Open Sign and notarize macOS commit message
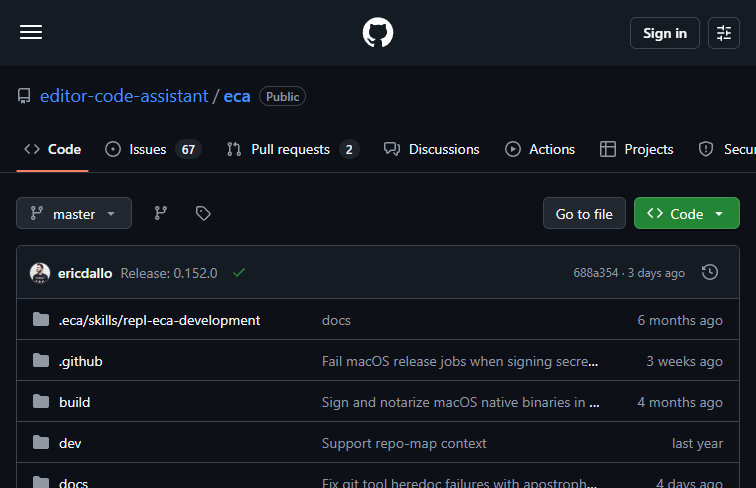Viewport: 756px width, 488px height. (x=460, y=402)
